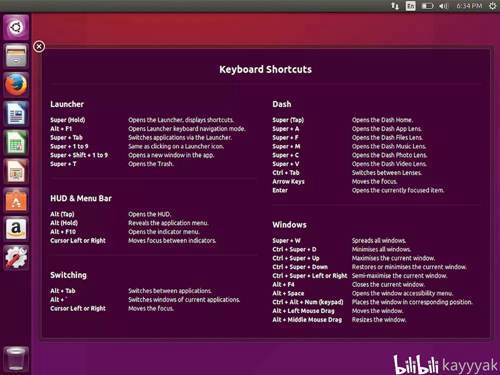Click the Ctrl + Tab shortcut text
Image resolution: width=500 pixels, height=375 pixels.
click(286, 173)
